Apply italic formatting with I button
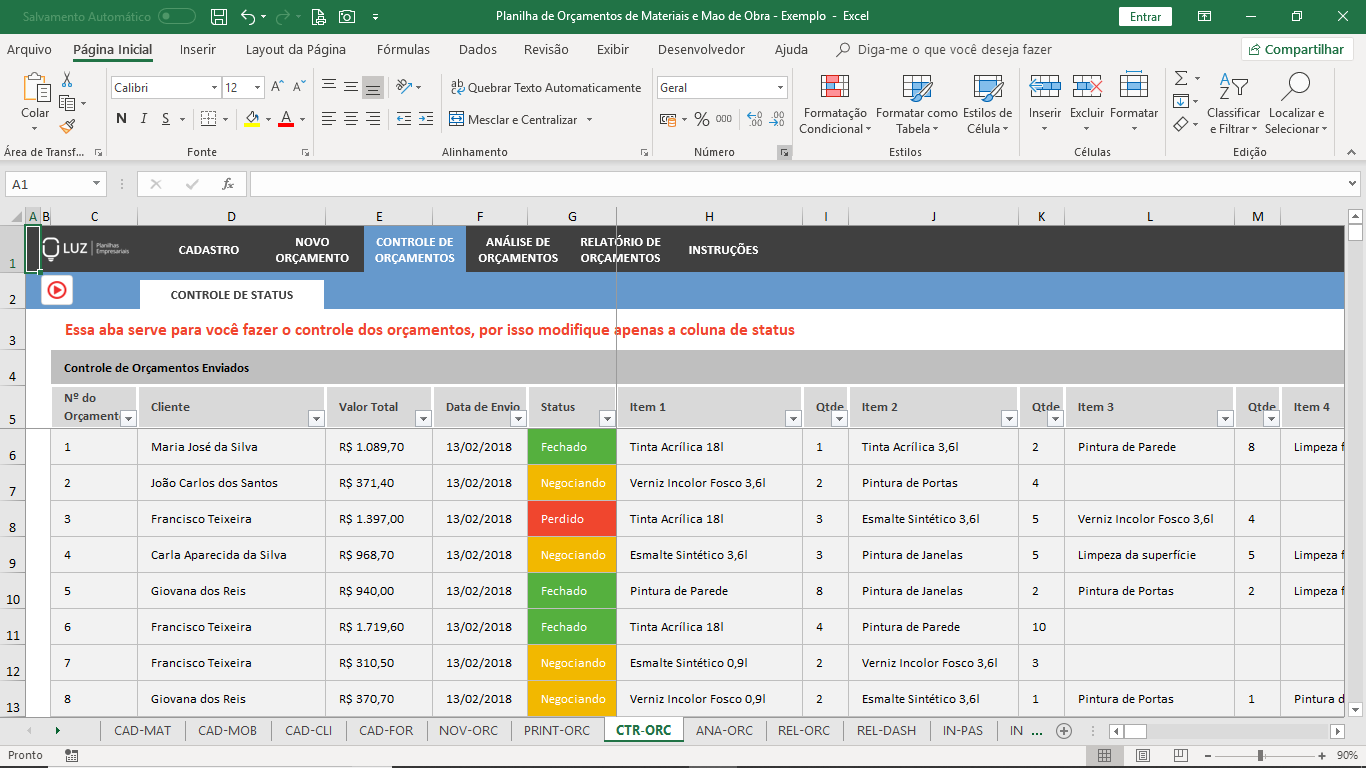 pyautogui.click(x=144, y=119)
